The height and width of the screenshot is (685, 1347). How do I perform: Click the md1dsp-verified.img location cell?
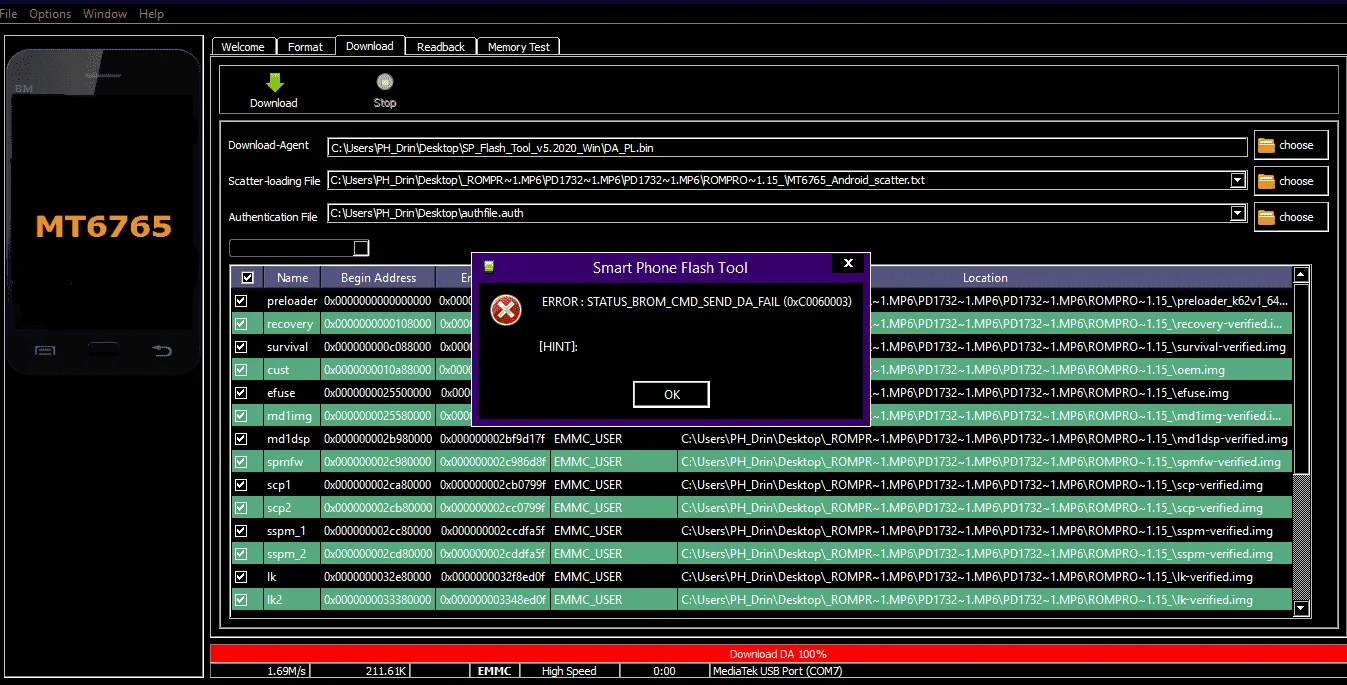pyautogui.click(x=984, y=439)
